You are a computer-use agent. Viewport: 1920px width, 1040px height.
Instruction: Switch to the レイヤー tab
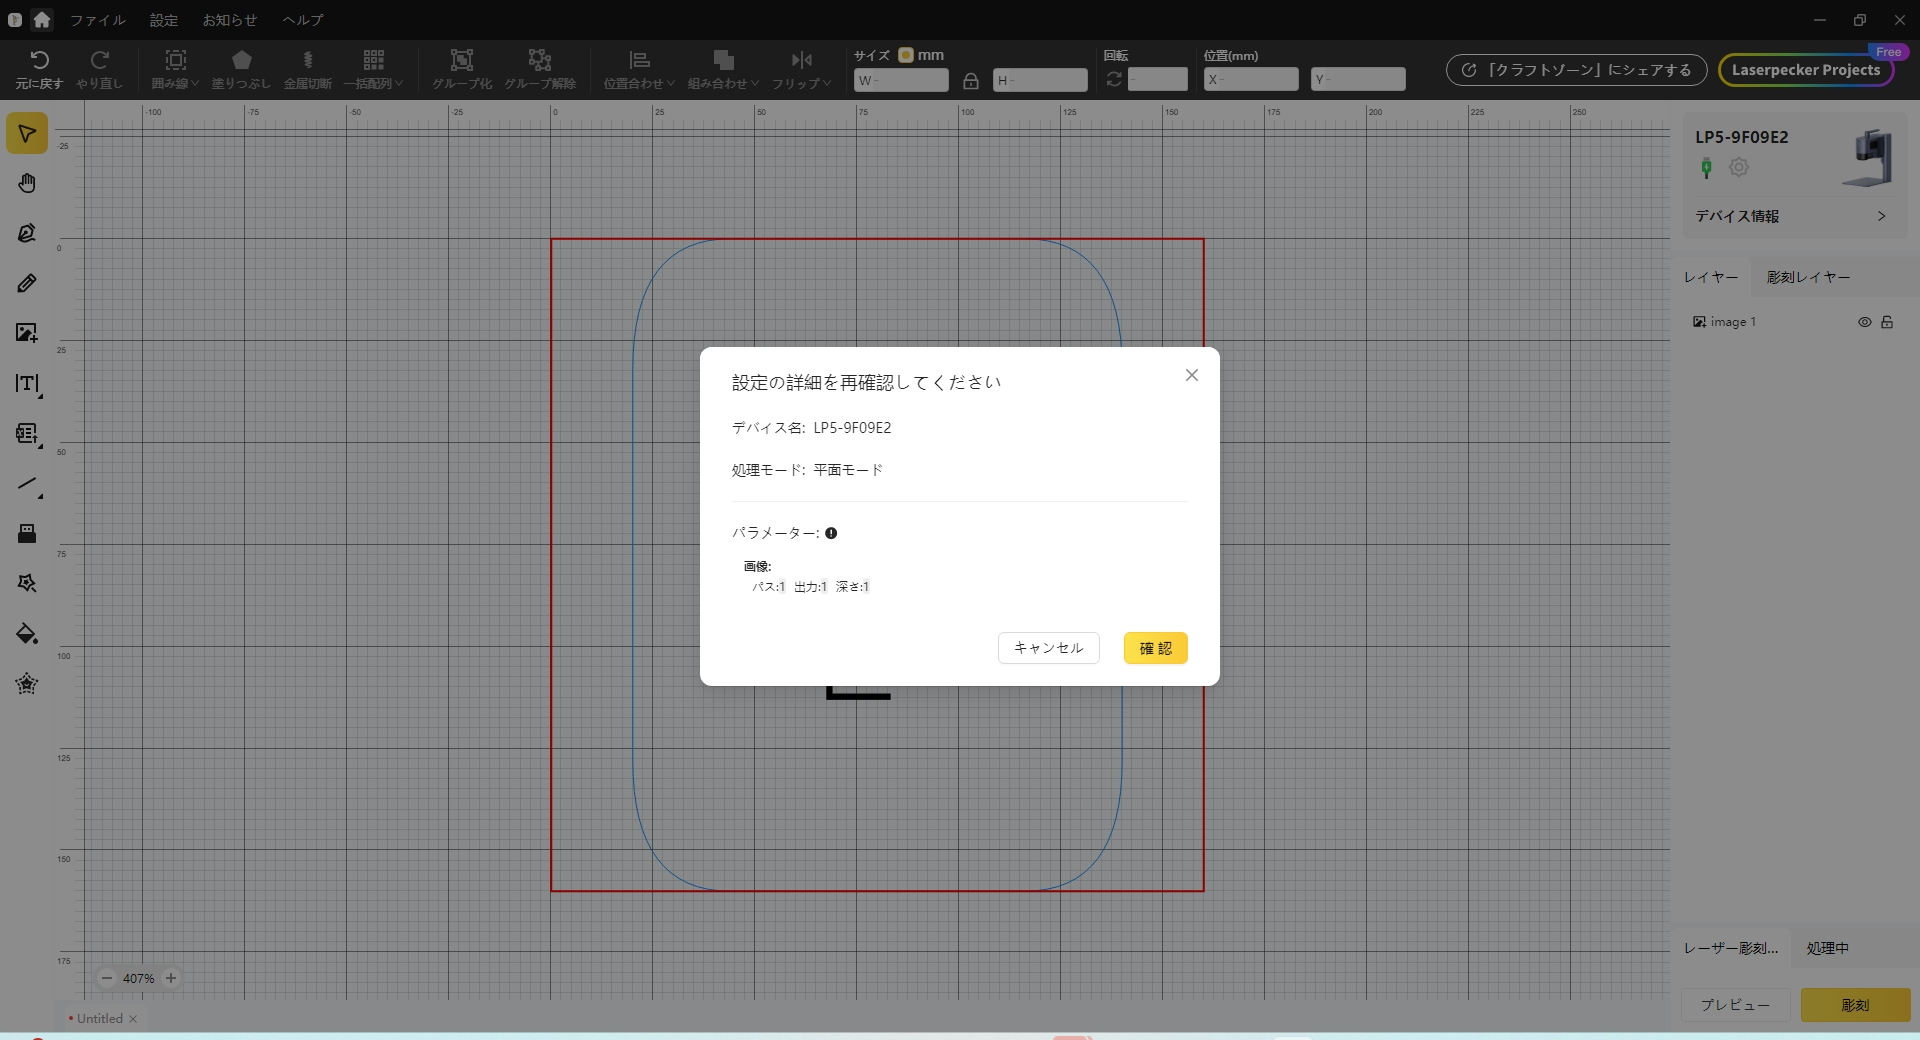point(1710,277)
